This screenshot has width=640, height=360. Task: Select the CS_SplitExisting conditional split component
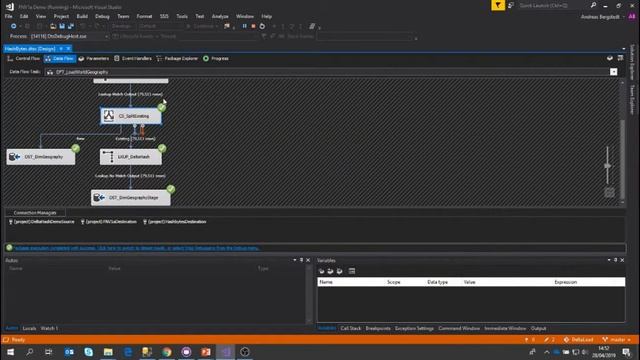tap(131, 116)
